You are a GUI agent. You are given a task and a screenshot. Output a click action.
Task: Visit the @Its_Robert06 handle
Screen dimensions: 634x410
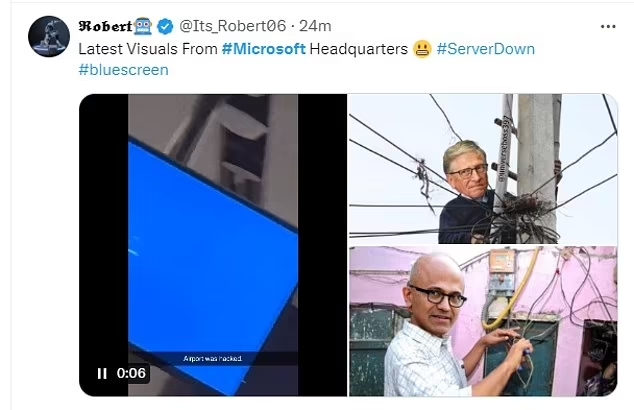232,26
